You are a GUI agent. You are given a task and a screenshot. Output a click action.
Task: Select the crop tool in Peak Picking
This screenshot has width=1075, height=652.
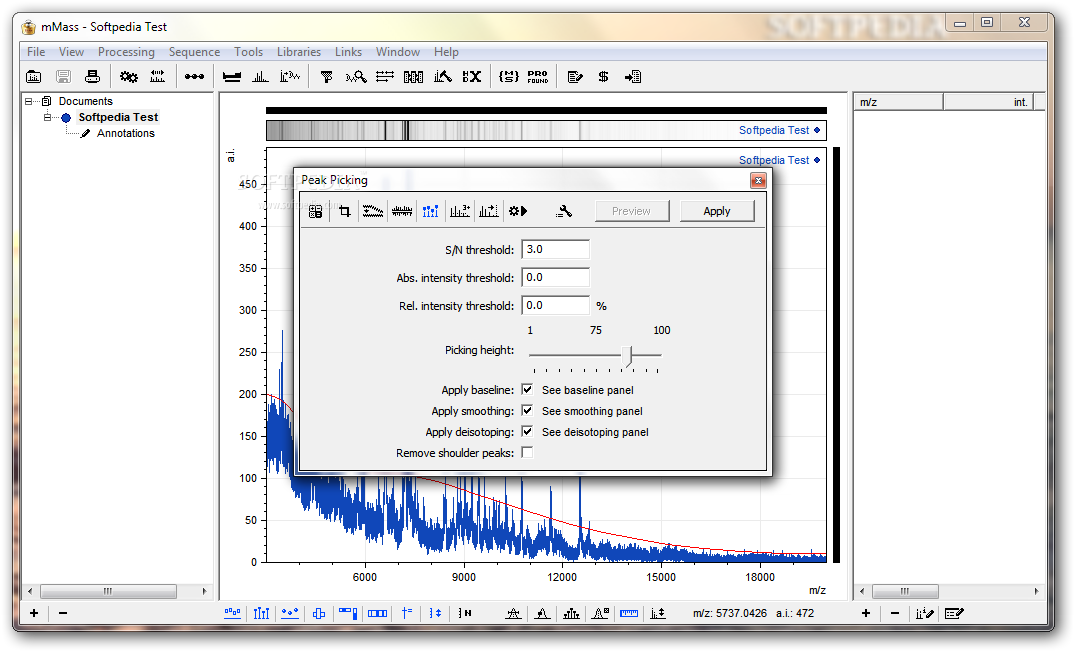click(x=345, y=211)
